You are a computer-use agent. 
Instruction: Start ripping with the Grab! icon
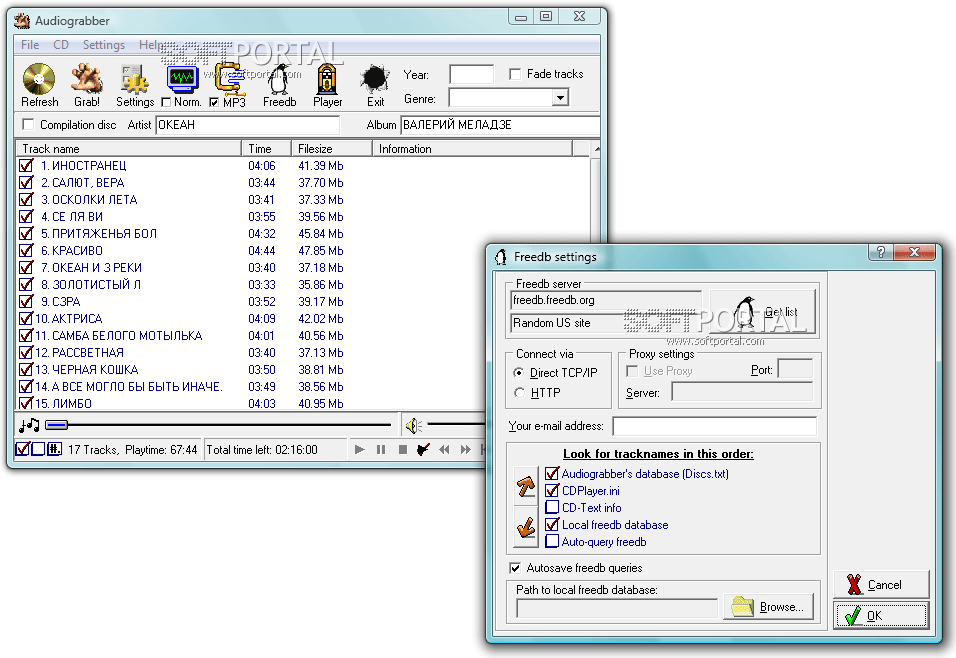coord(87,79)
